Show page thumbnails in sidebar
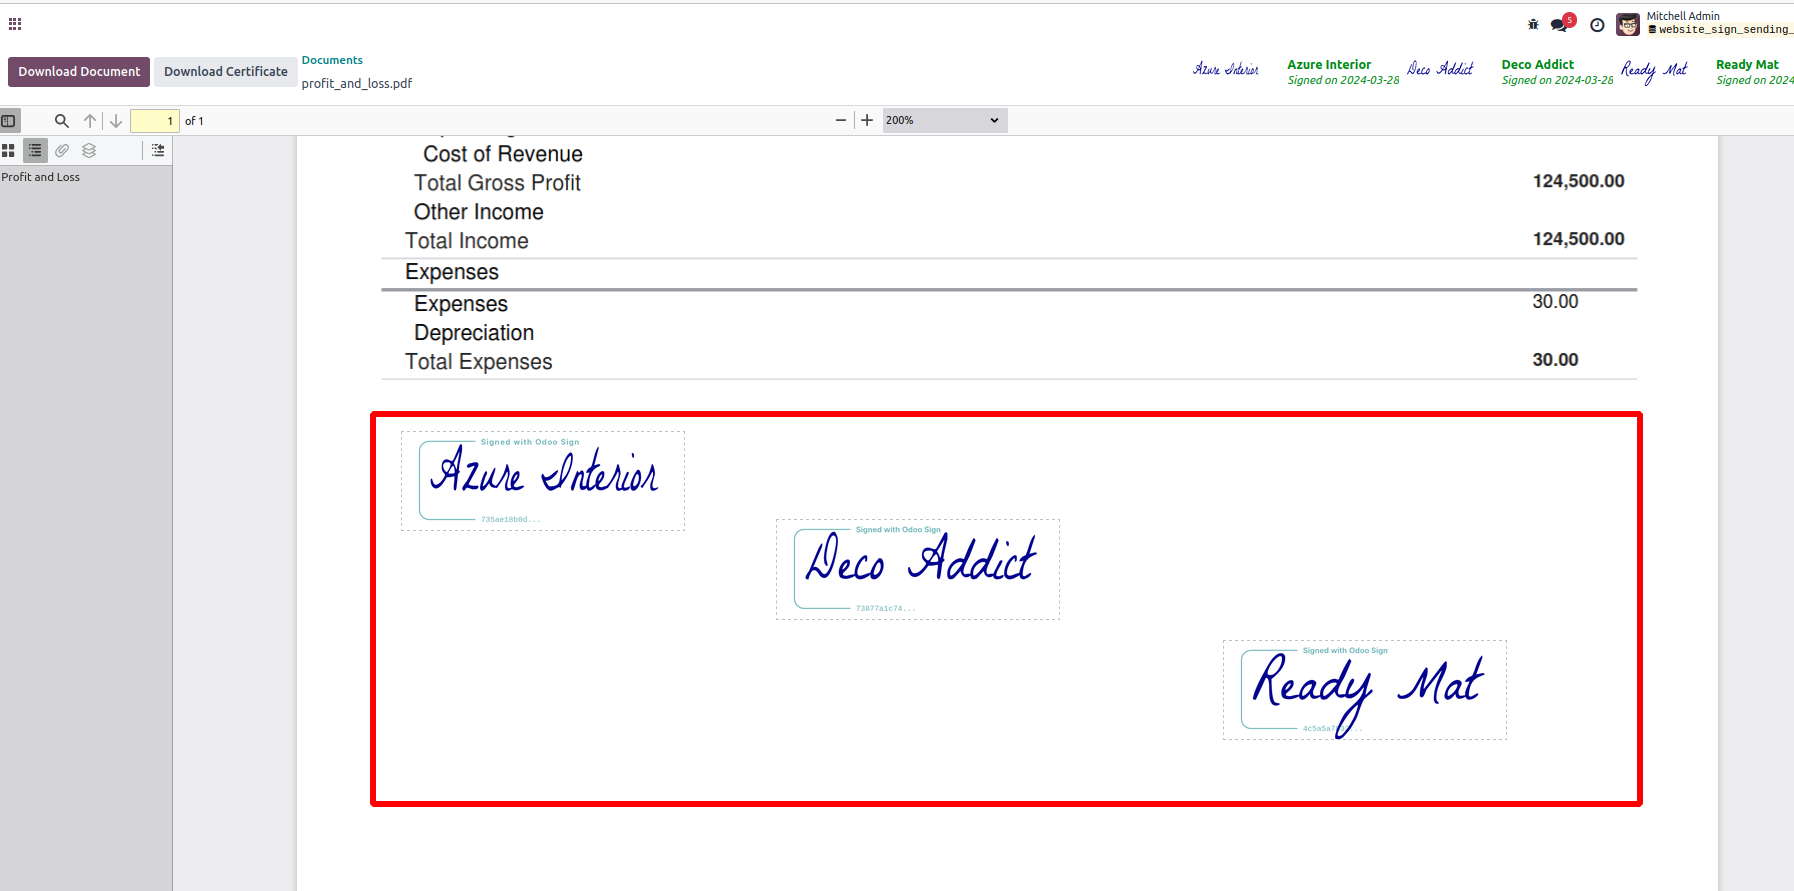Image resolution: width=1794 pixels, height=891 pixels. 8,150
